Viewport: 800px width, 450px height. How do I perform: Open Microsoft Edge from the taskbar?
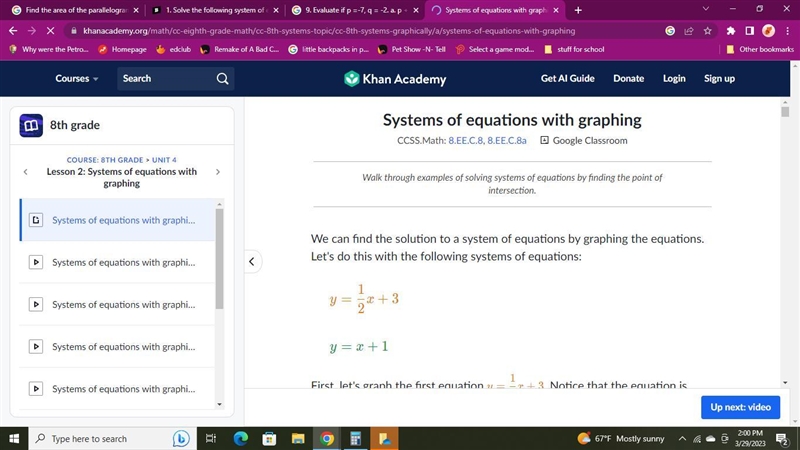pos(240,438)
